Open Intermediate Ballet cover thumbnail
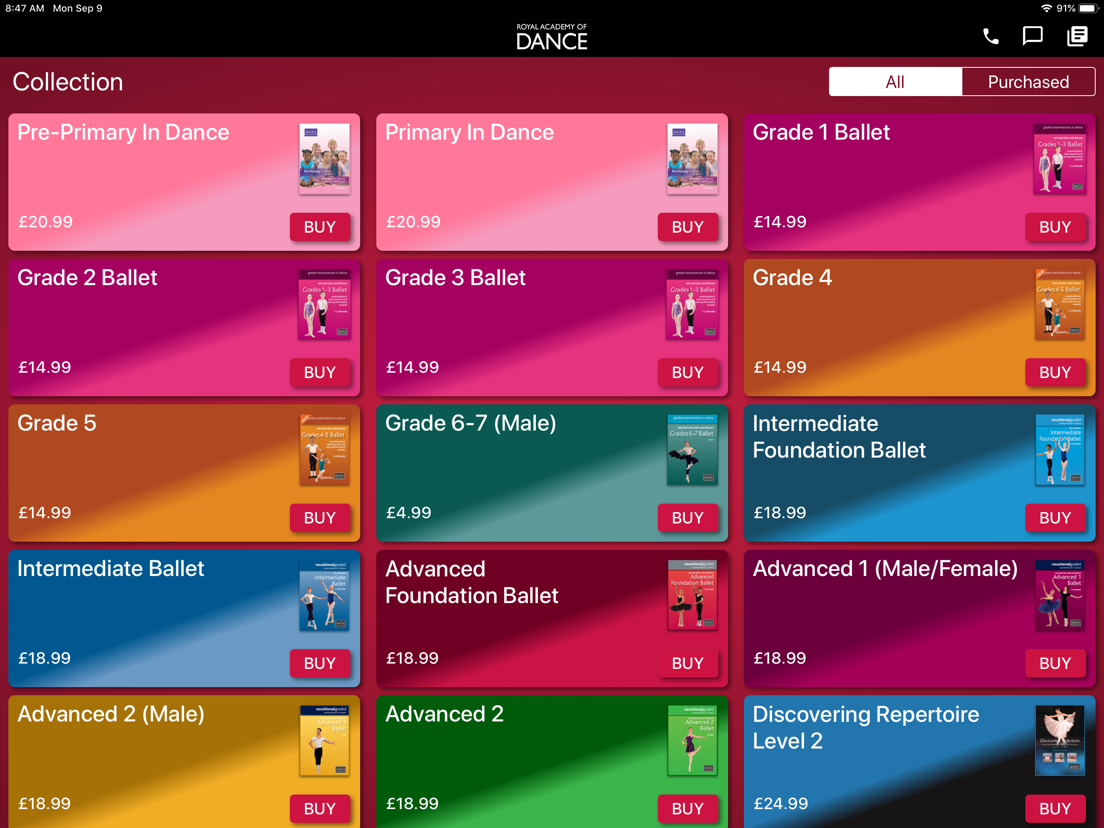Screen dimensions: 1104x828 tap(325, 595)
